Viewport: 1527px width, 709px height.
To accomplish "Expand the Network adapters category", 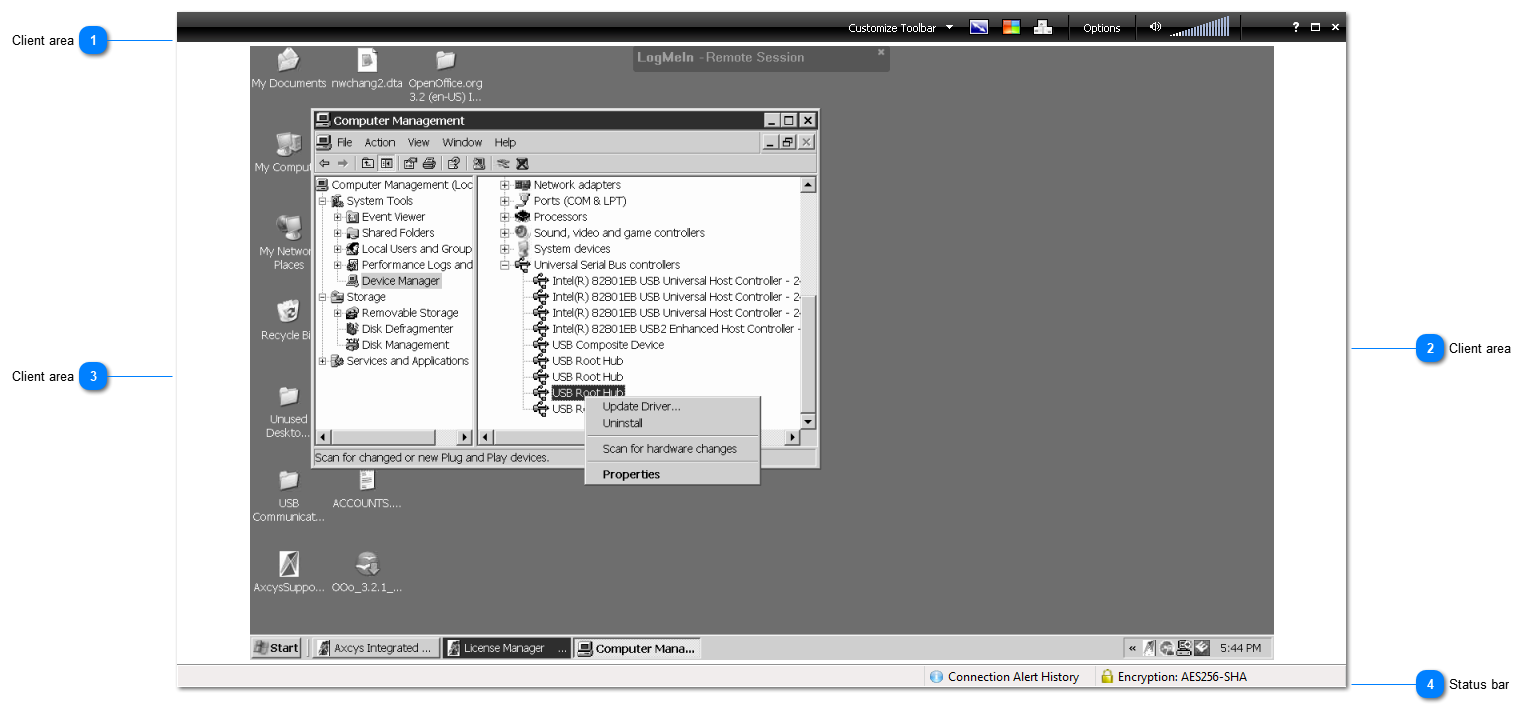I will [505, 185].
